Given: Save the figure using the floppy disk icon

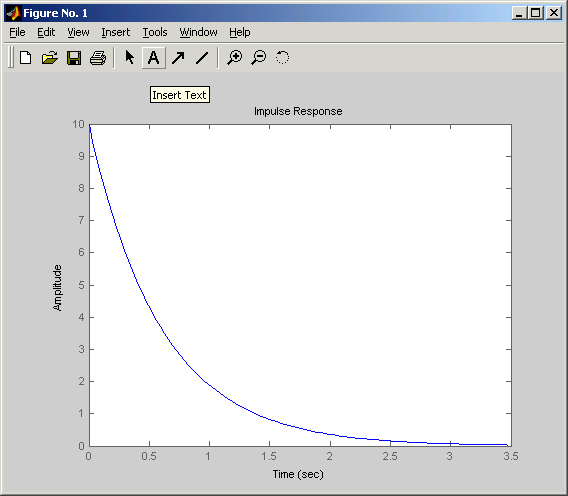Looking at the screenshot, I should click(x=74, y=58).
